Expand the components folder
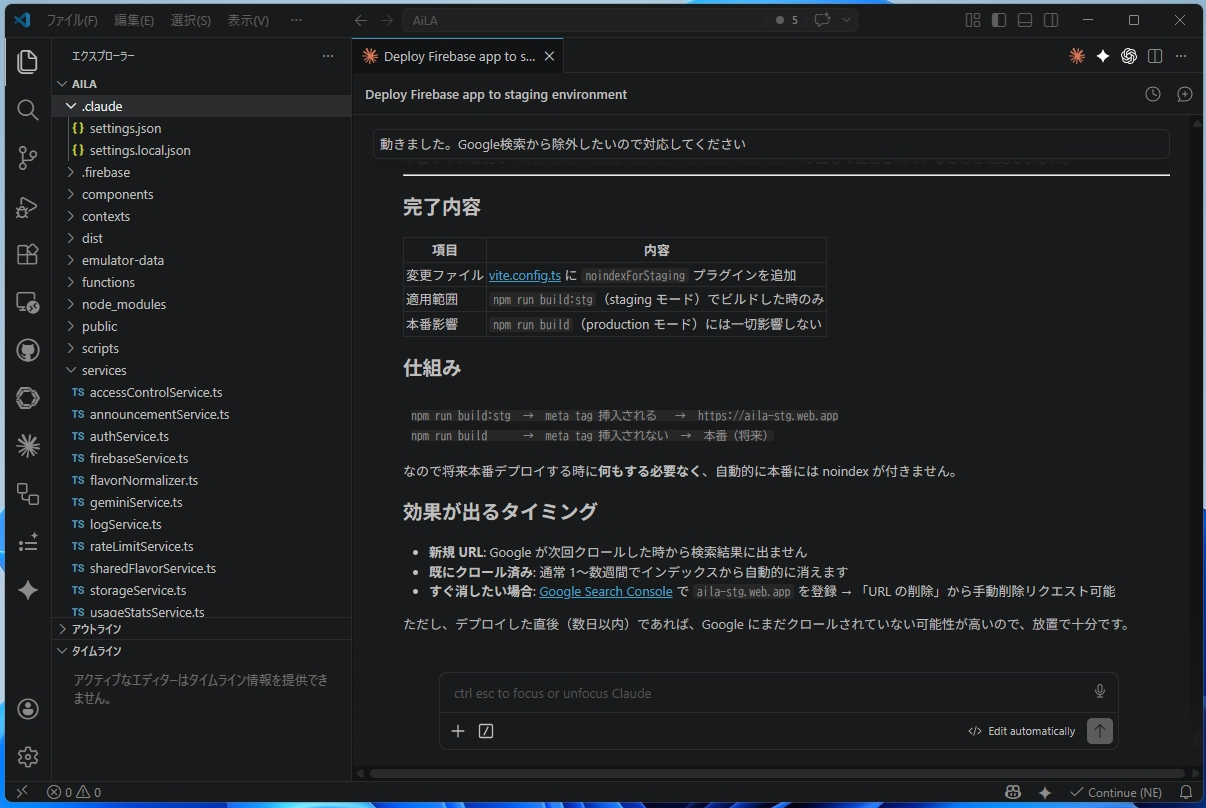Viewport: 1206px width, 808px height. coord(201,194)
